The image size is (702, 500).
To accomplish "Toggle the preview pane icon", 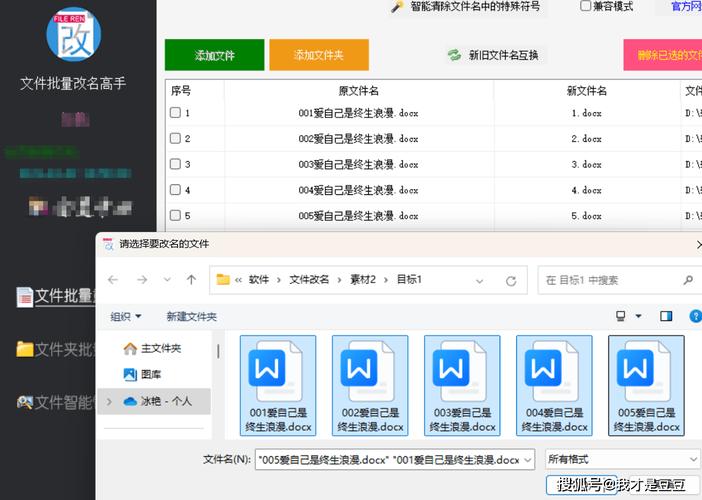I will [666, 316].
